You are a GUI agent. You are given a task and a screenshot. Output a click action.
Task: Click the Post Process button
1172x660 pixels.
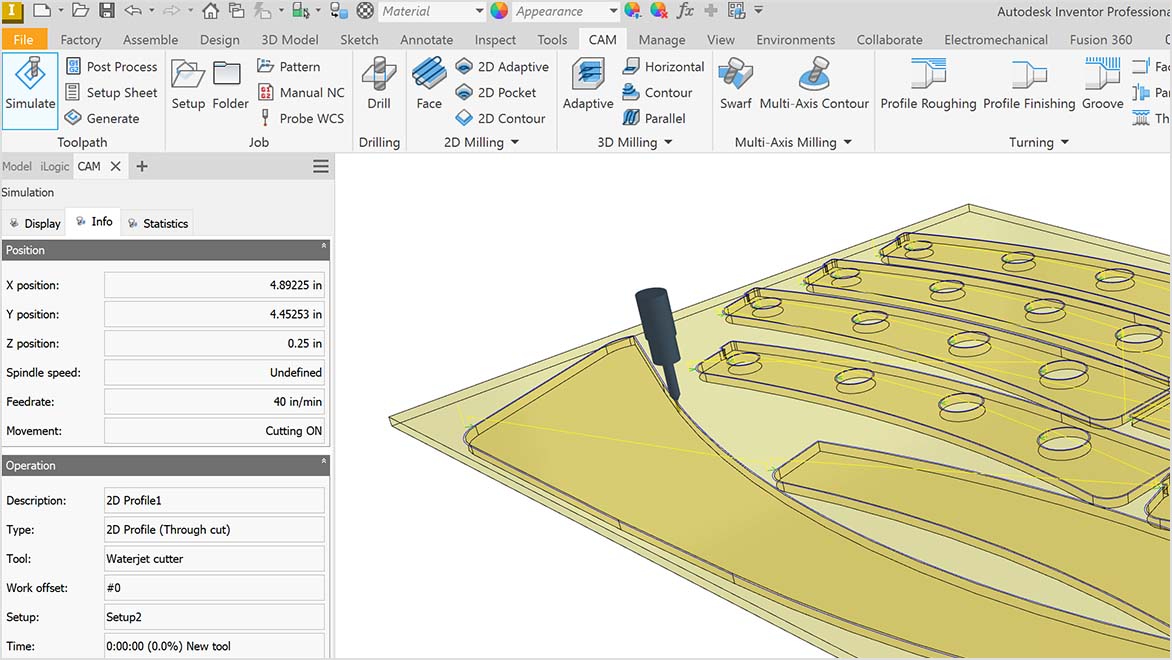click(x=111, y=66)
